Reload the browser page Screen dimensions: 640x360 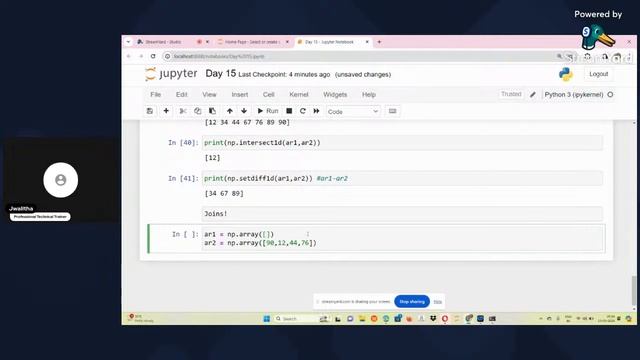(153, 56)
